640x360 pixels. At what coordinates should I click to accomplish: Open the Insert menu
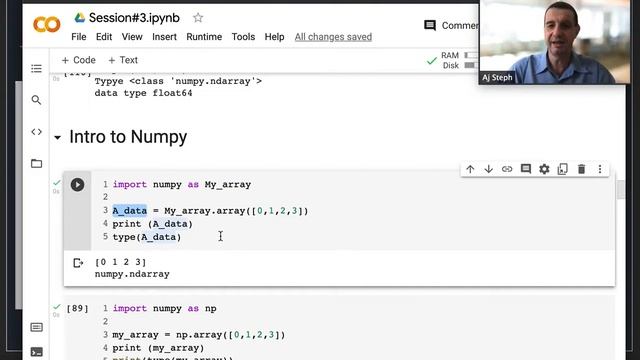(164, 37)
